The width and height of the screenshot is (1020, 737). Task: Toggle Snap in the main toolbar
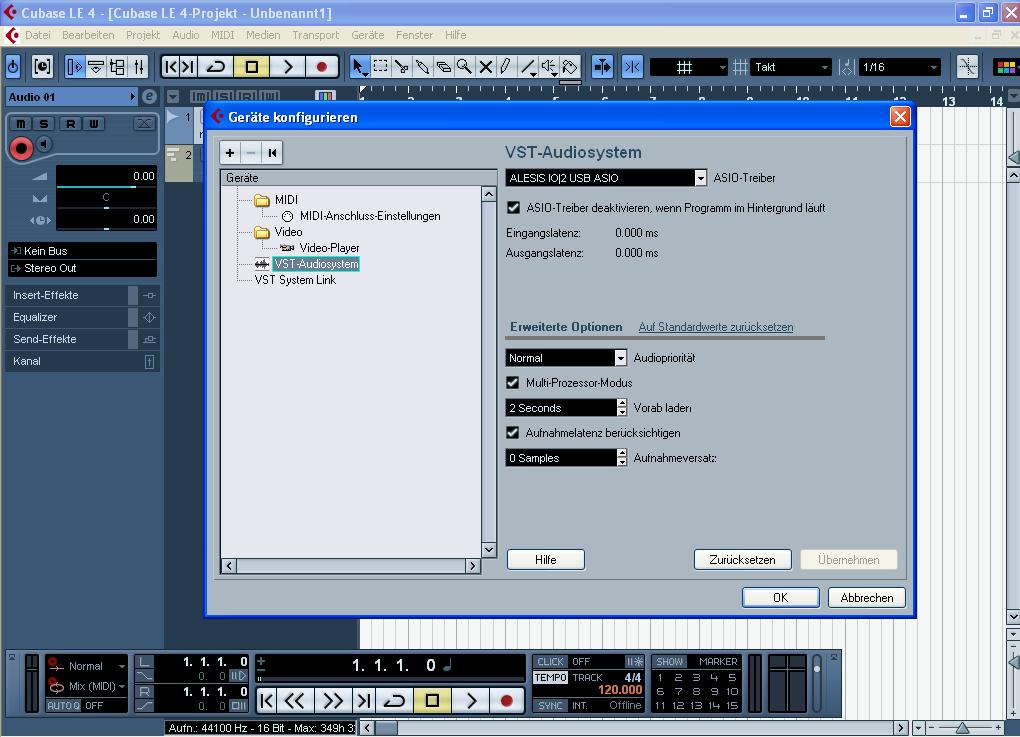(632, 66)
